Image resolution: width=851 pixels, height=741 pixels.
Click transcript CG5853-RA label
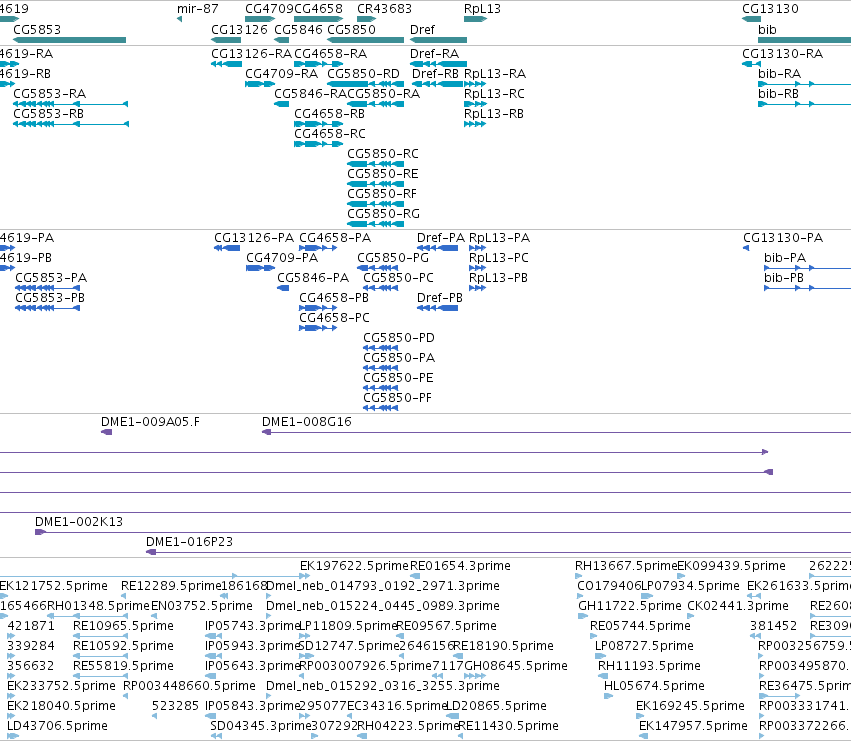(49, 94)
